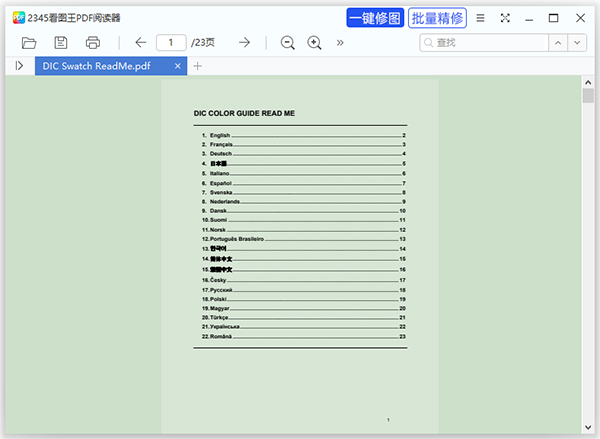Jump to previous search result arrow
The height and width of the screenshot is (439, 600).
click(557, 42)
